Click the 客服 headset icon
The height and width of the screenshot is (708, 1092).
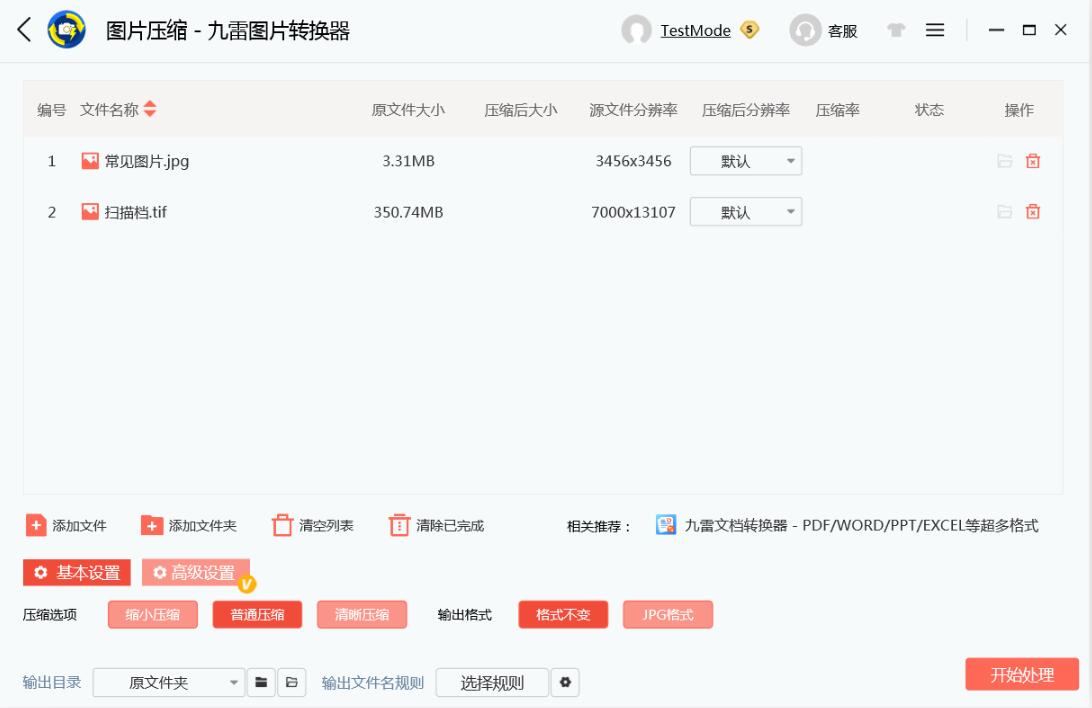pos(805,31)
